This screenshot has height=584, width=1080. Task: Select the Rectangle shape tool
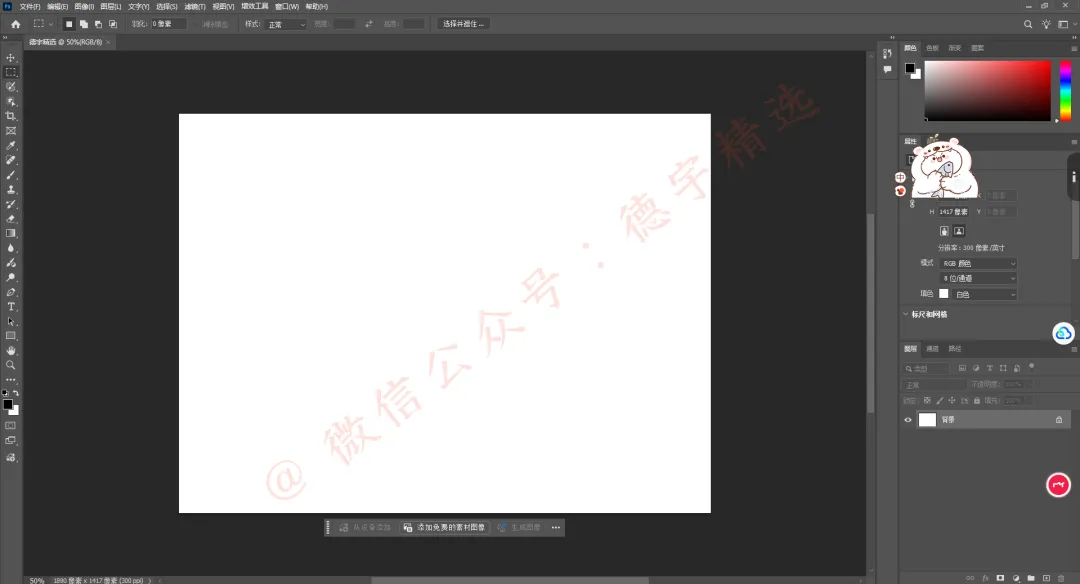tap(11, 336)
